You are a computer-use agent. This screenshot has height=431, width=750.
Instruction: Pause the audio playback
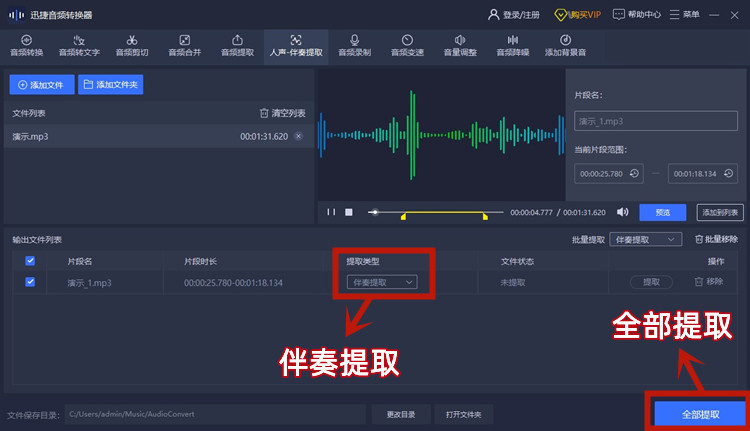pyautogui.click(x=331, y=212)
